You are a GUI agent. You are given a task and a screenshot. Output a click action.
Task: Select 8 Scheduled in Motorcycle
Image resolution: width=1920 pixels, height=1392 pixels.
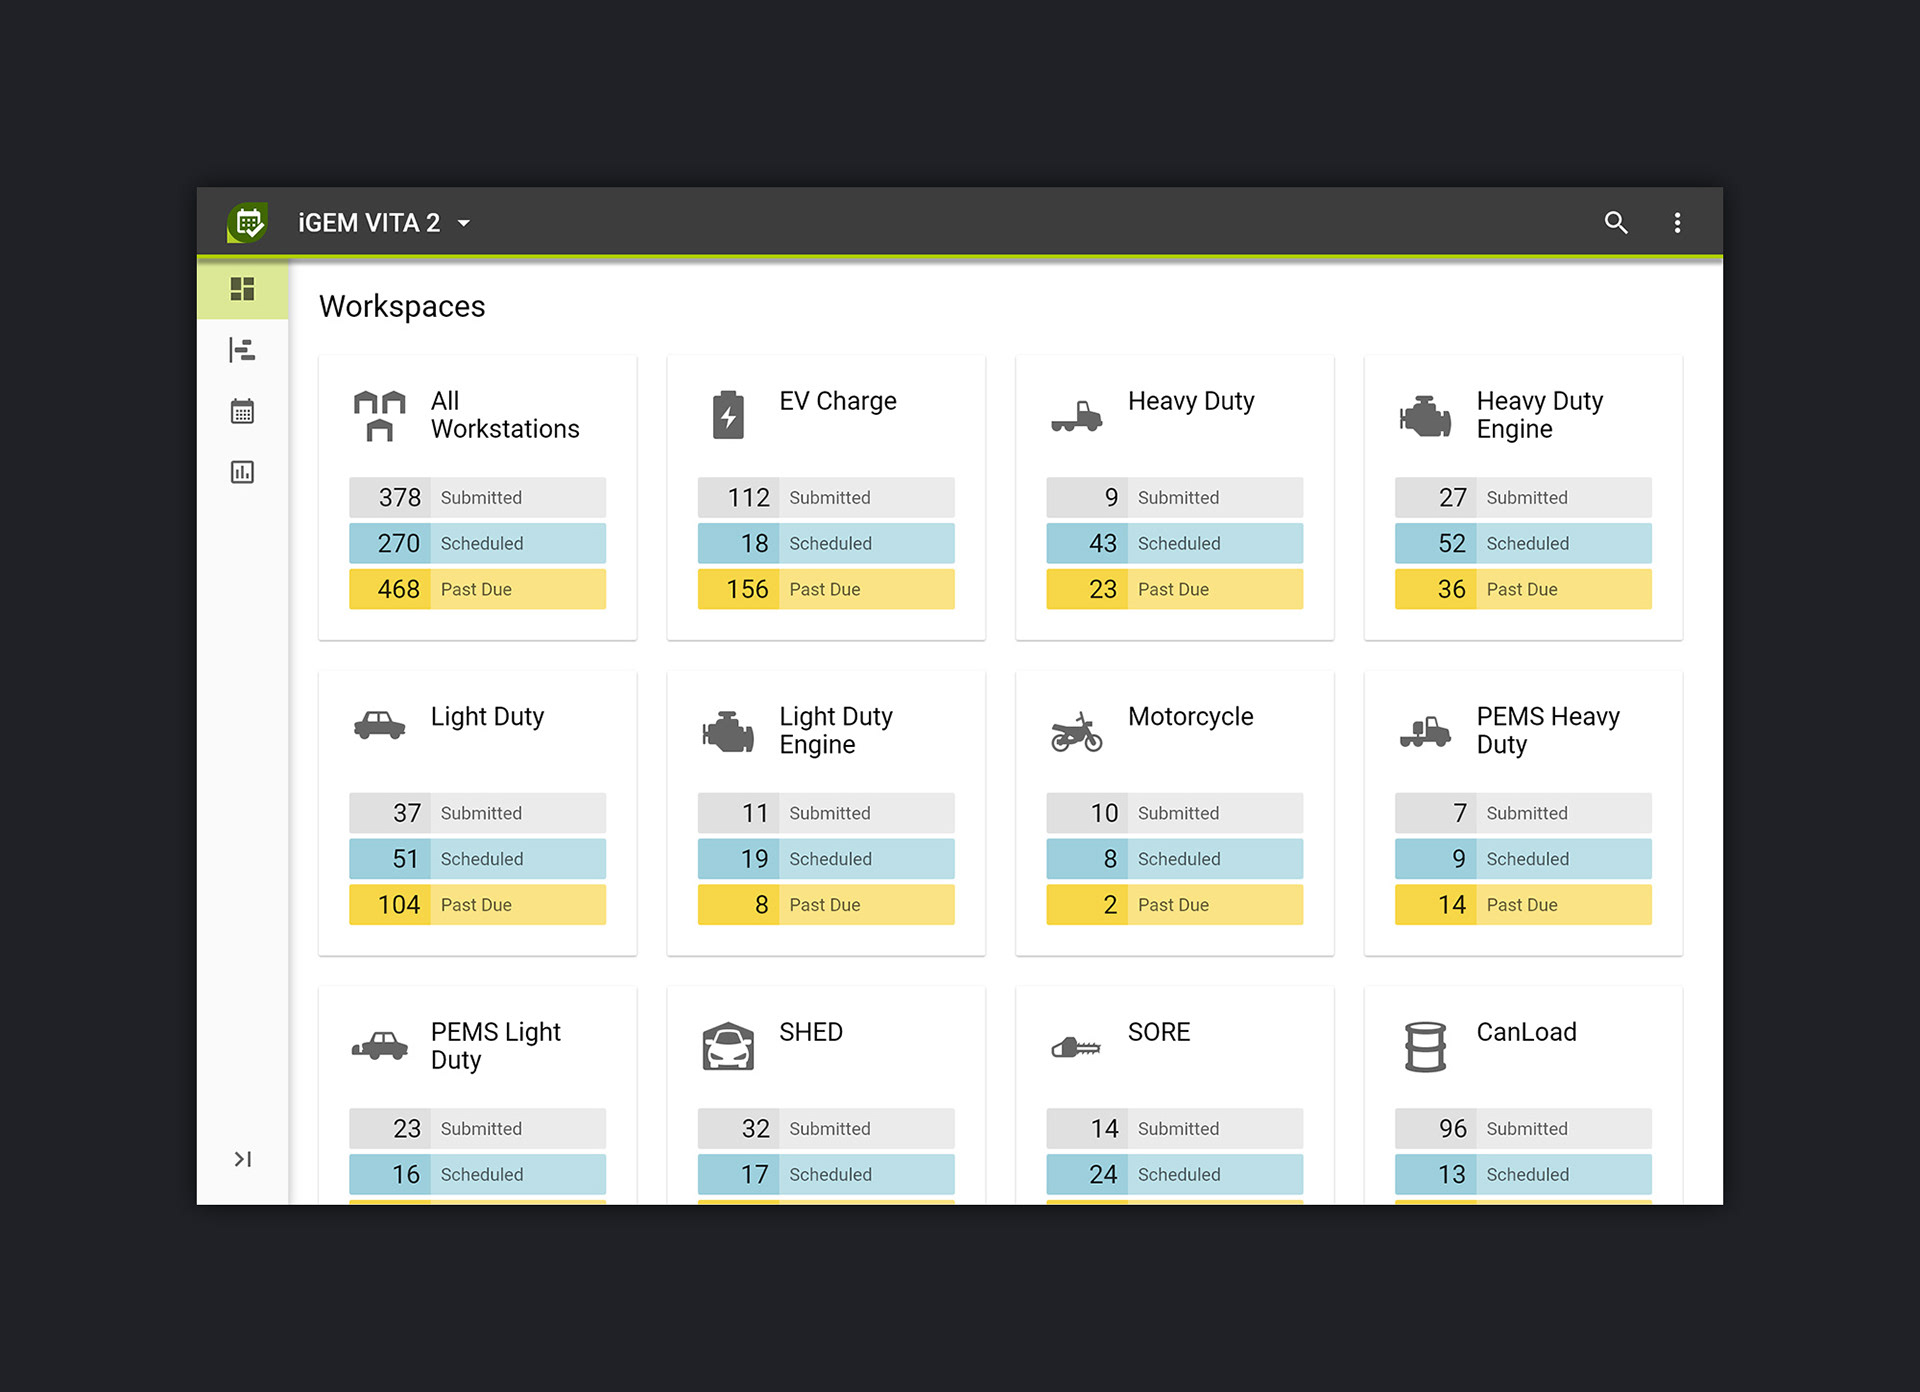coord(1175,859)
